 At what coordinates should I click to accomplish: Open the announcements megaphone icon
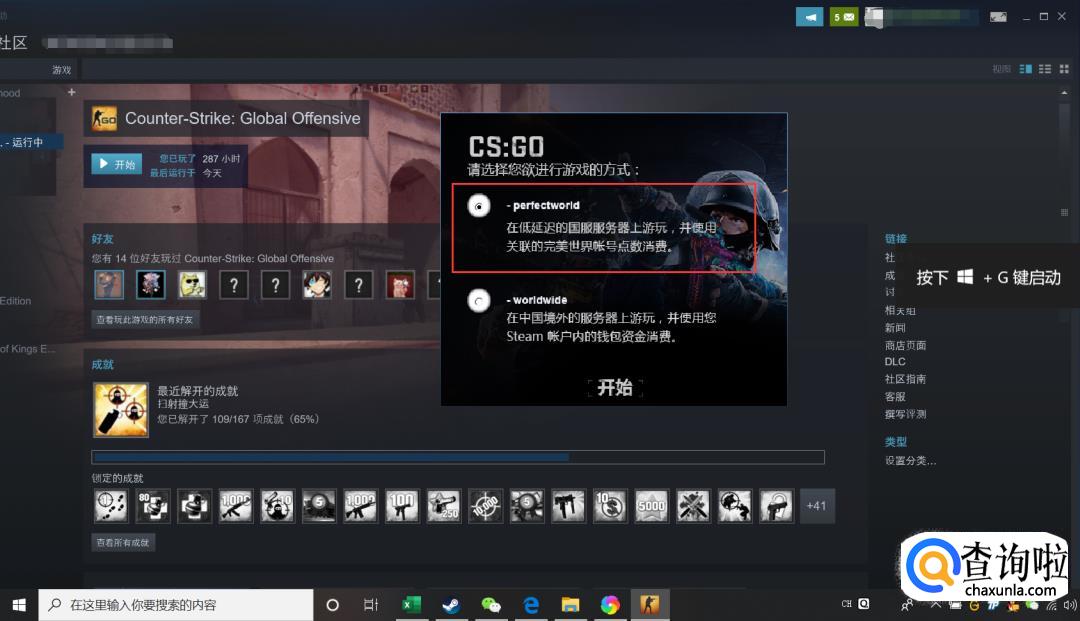point(809,17)
